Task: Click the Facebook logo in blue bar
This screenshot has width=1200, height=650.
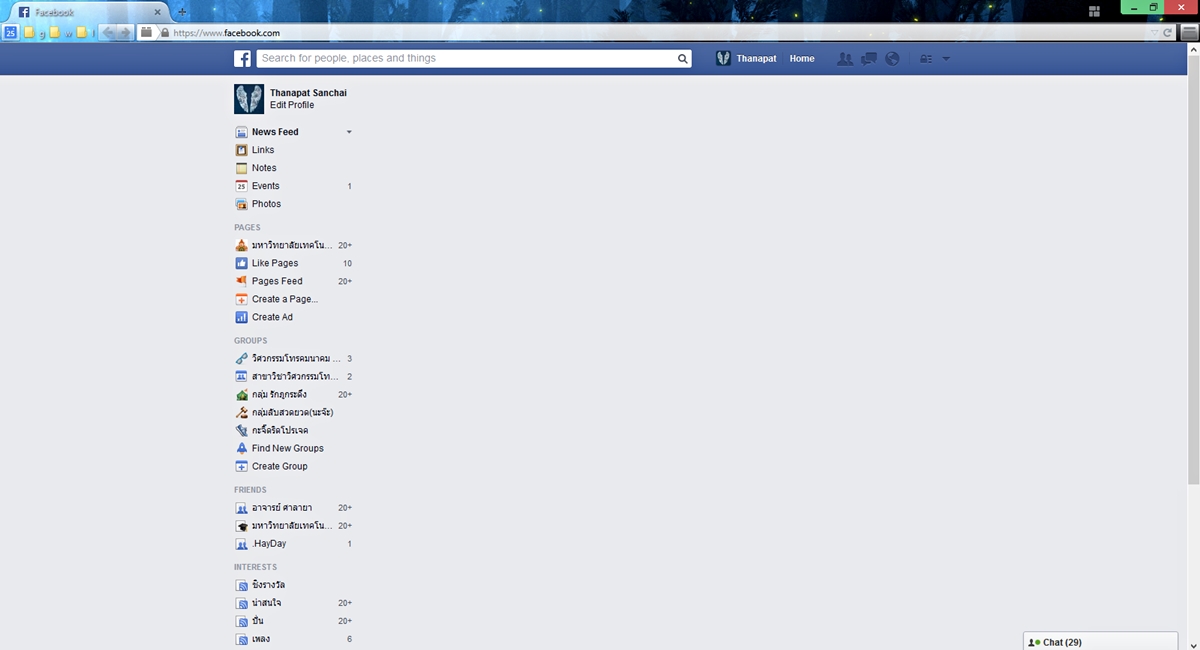Action: [243, 59]
